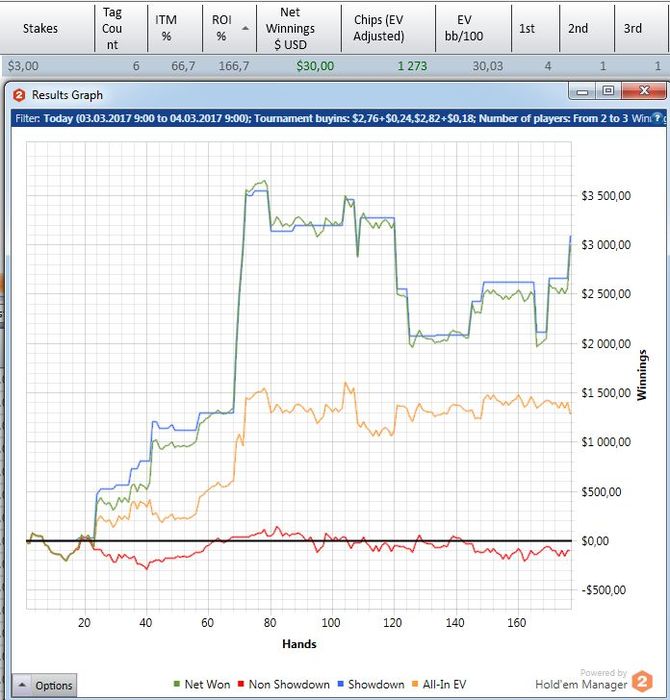Sort by the 1st column header

click(x=535, y=29)
